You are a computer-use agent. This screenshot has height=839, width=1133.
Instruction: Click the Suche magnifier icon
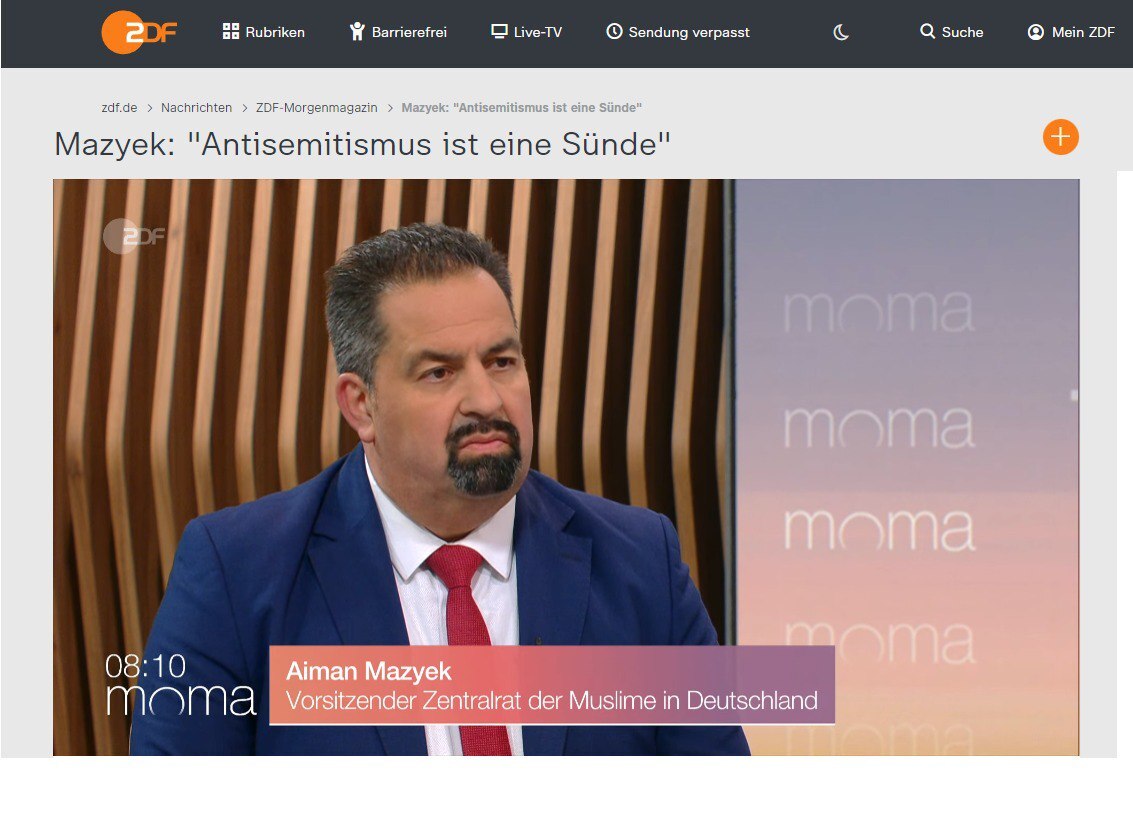coord(927,31)
